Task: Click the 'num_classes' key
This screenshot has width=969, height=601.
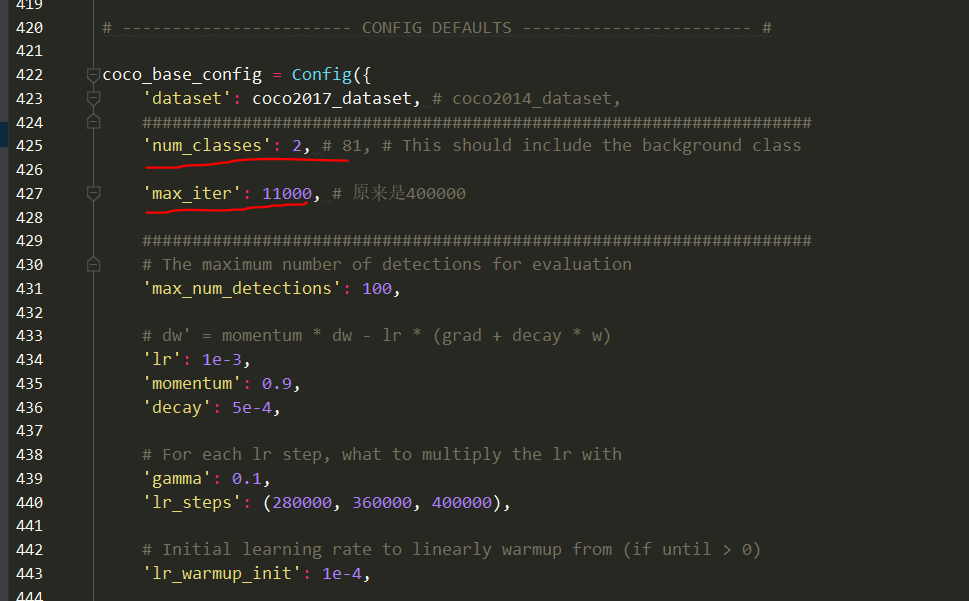Action: [x=207, y=146]
